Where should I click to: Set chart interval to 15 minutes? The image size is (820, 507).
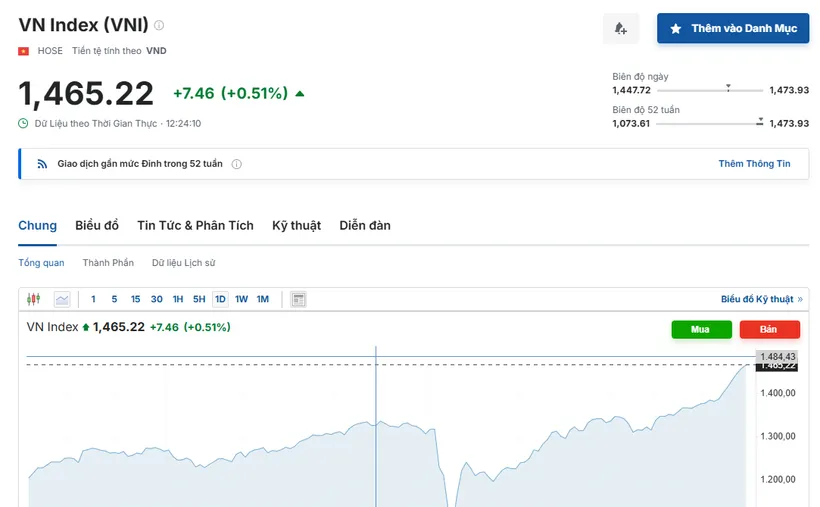135,299
